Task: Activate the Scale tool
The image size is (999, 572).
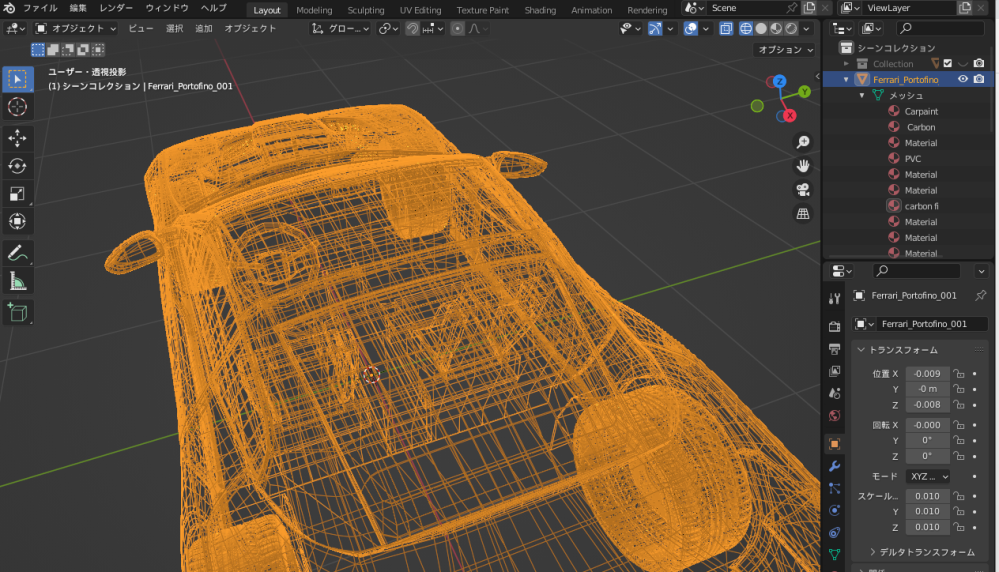Action: (17, 194)
